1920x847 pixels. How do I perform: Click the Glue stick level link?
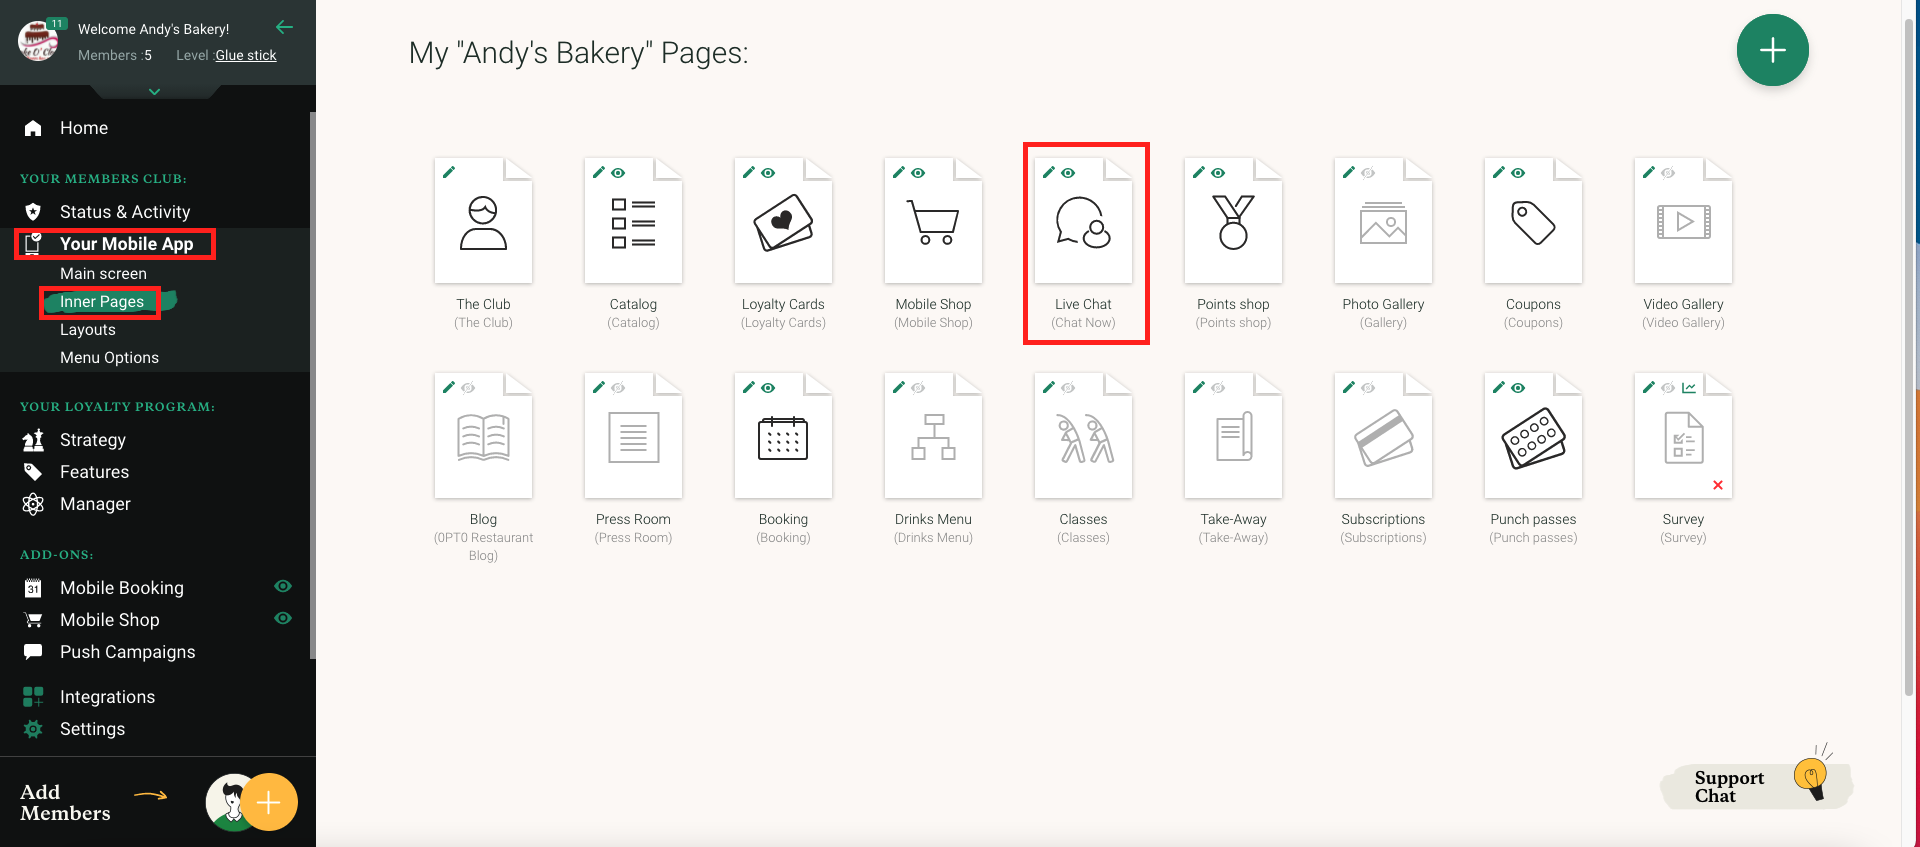246,55
